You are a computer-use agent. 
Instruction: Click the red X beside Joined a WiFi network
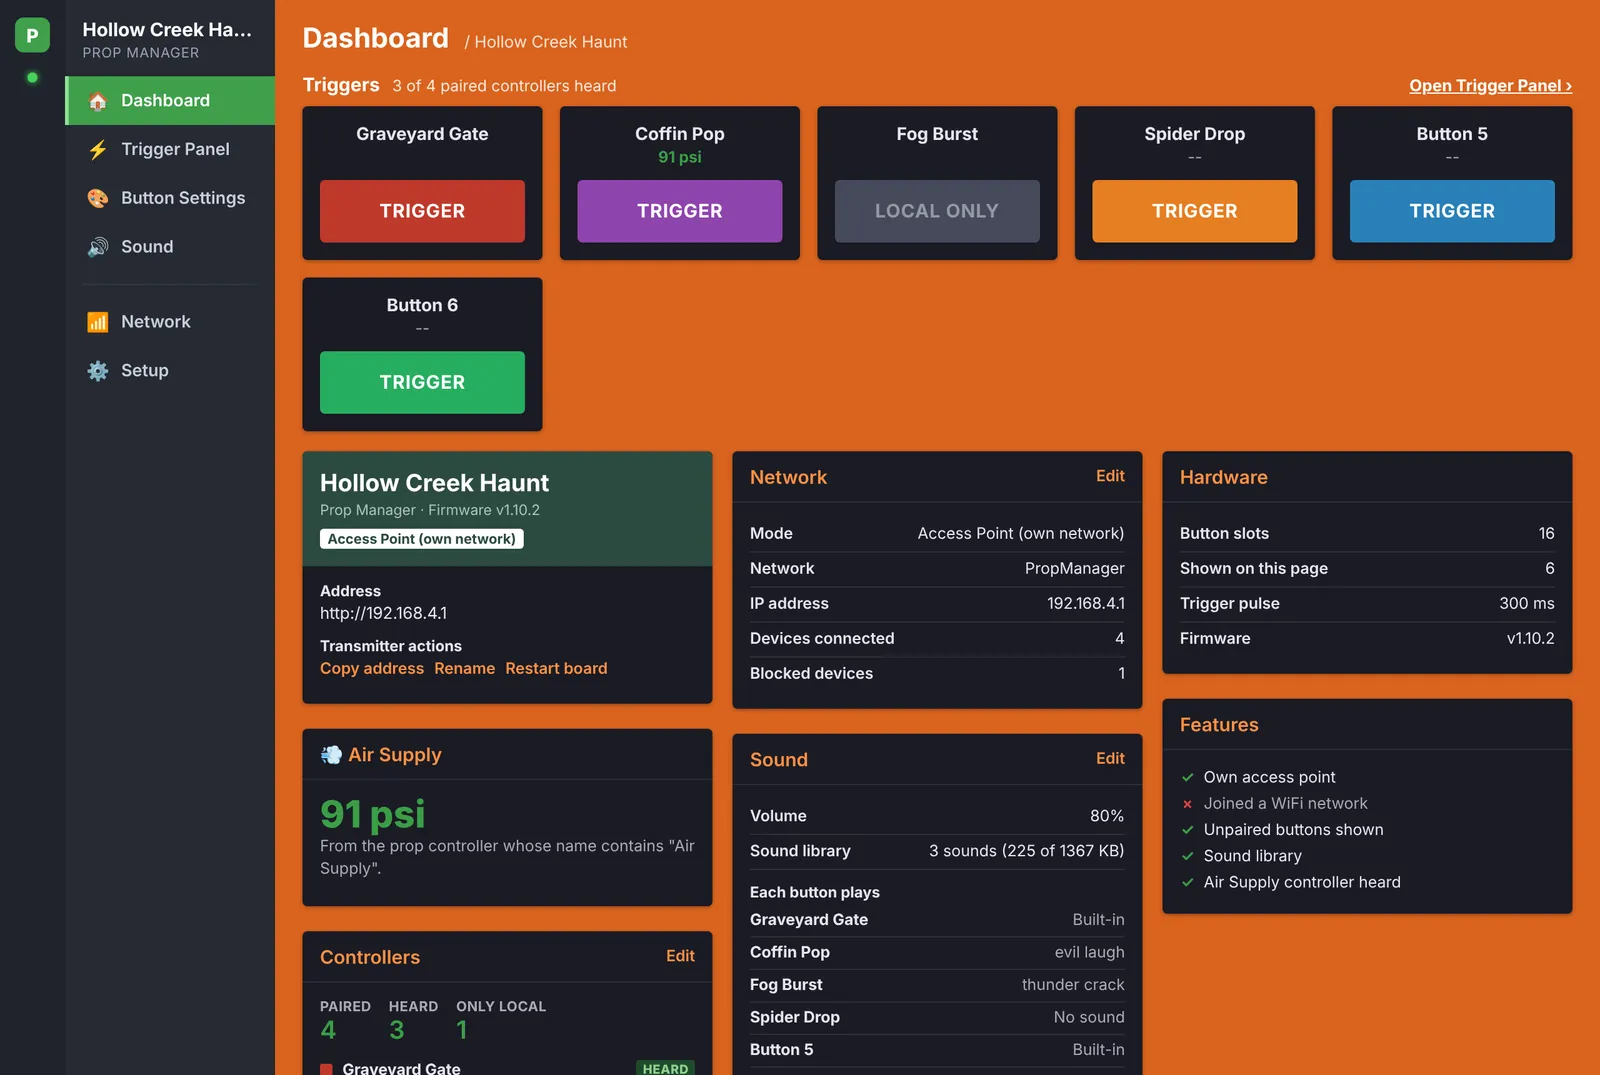pyautogui.click(x=1188, y=804)
